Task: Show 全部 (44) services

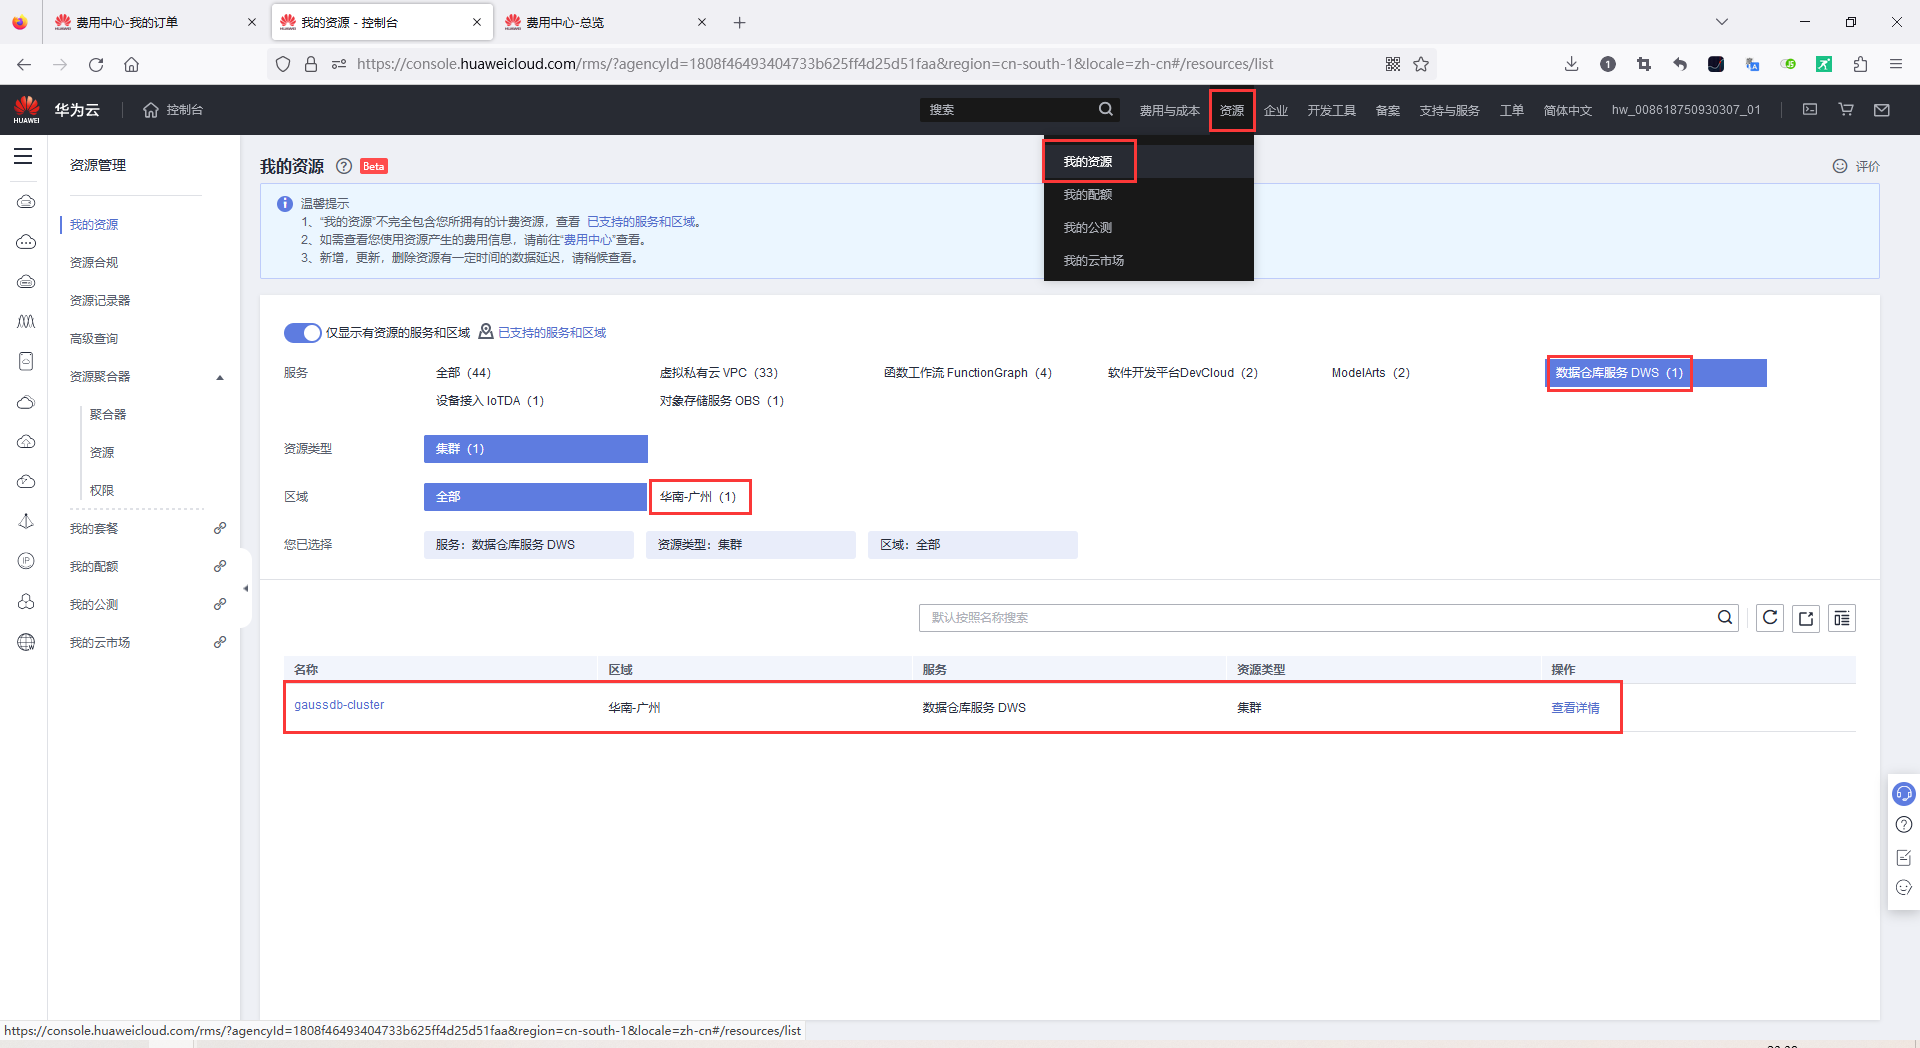Action: (463, 373)
